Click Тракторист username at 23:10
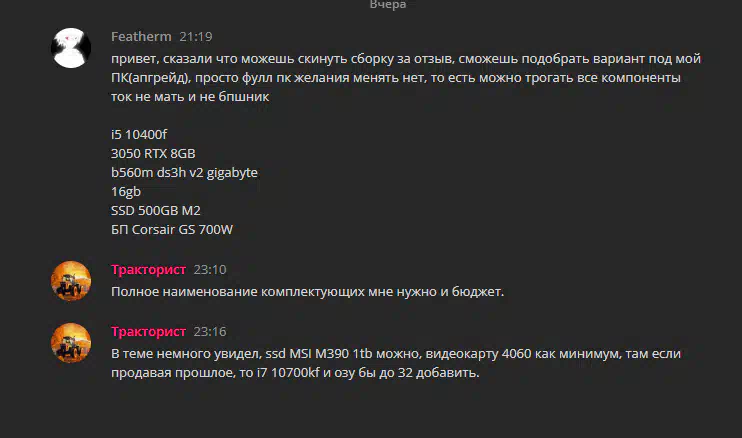The image size is (742, 438). (148, 269)
